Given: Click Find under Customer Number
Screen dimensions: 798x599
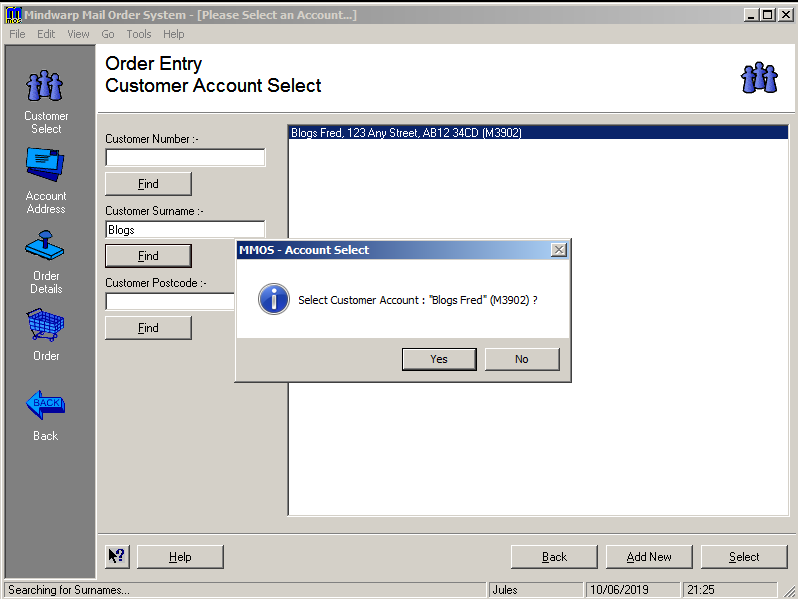Looking at the screenshot, I should coord(148,184).
